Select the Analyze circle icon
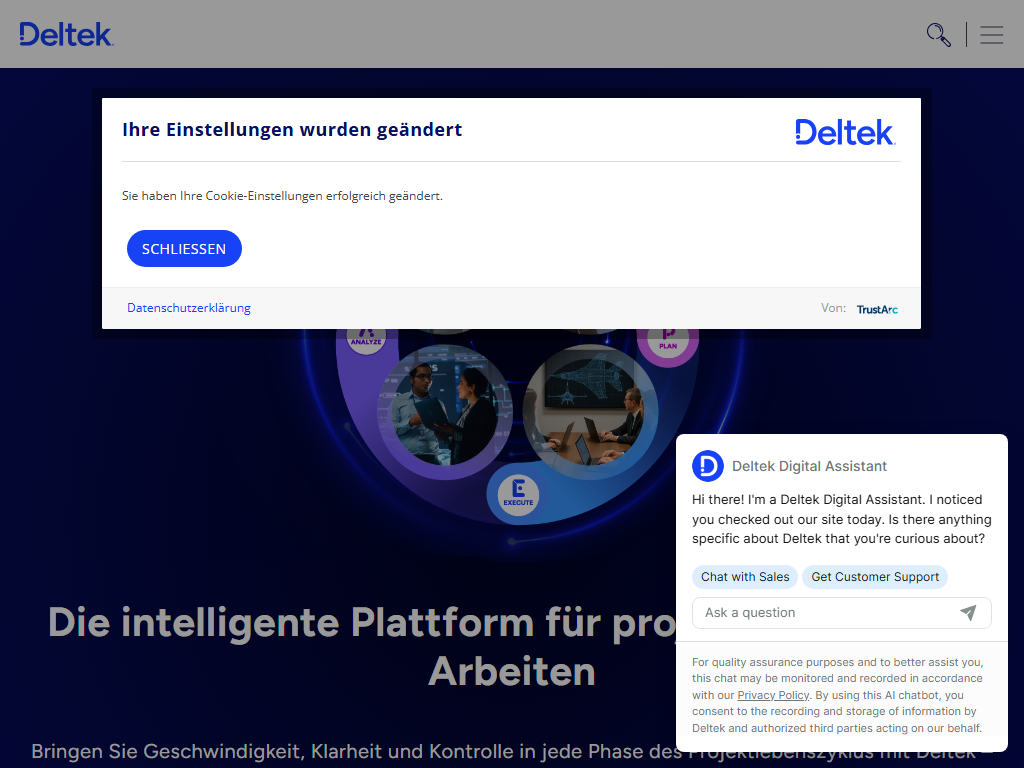Screen dimensions: 1024x768 366,340
